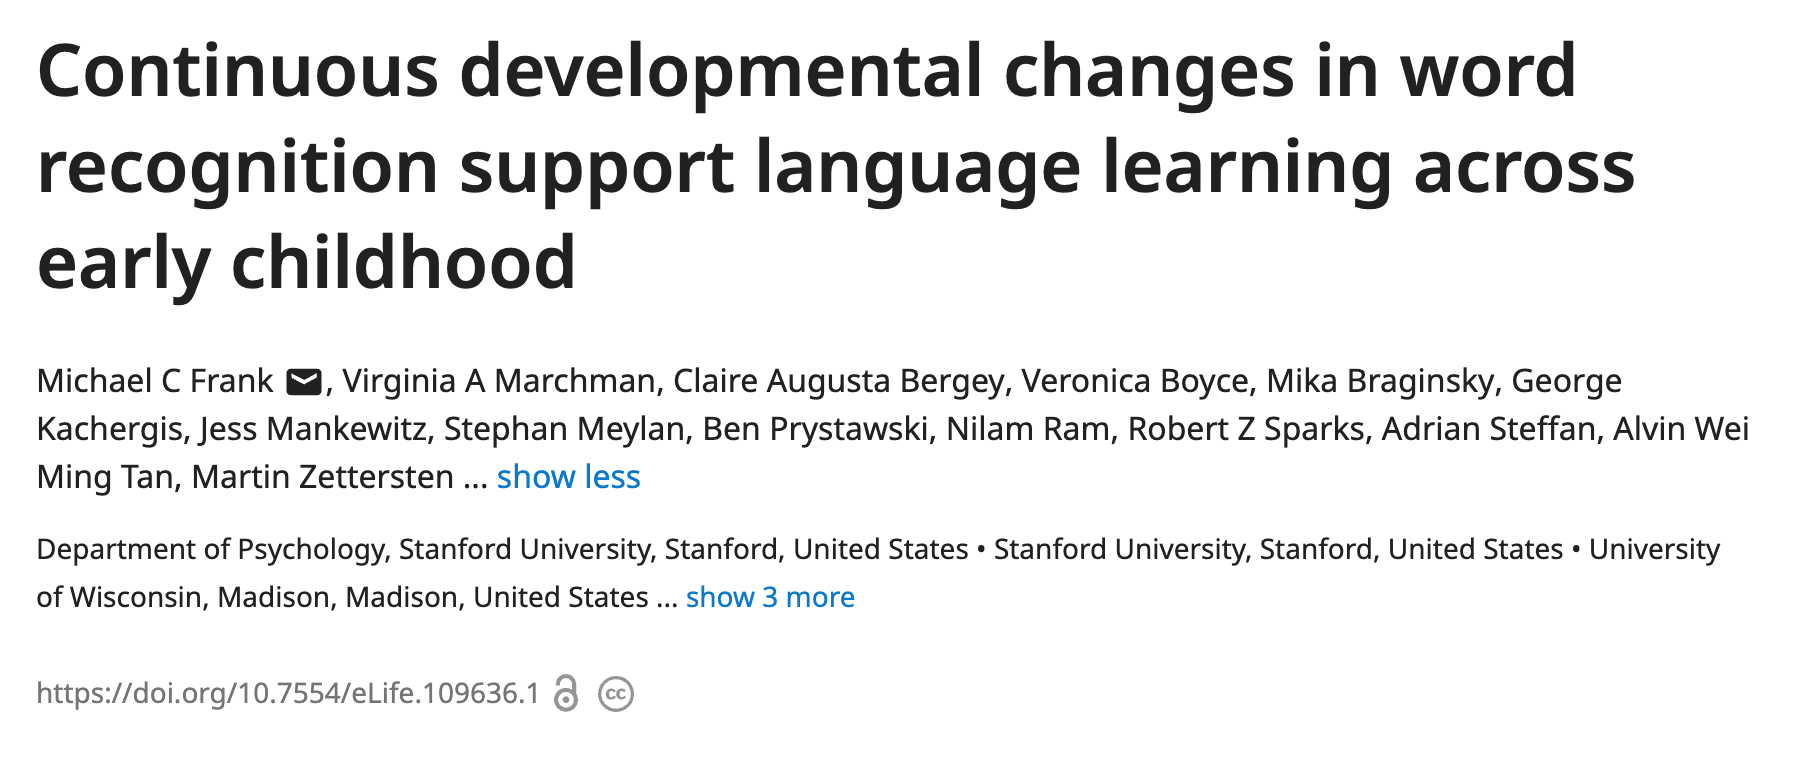Viewport: 1796px width, 758px height.
Task: Click author name Michael C Frank
Action: point(155,381)
